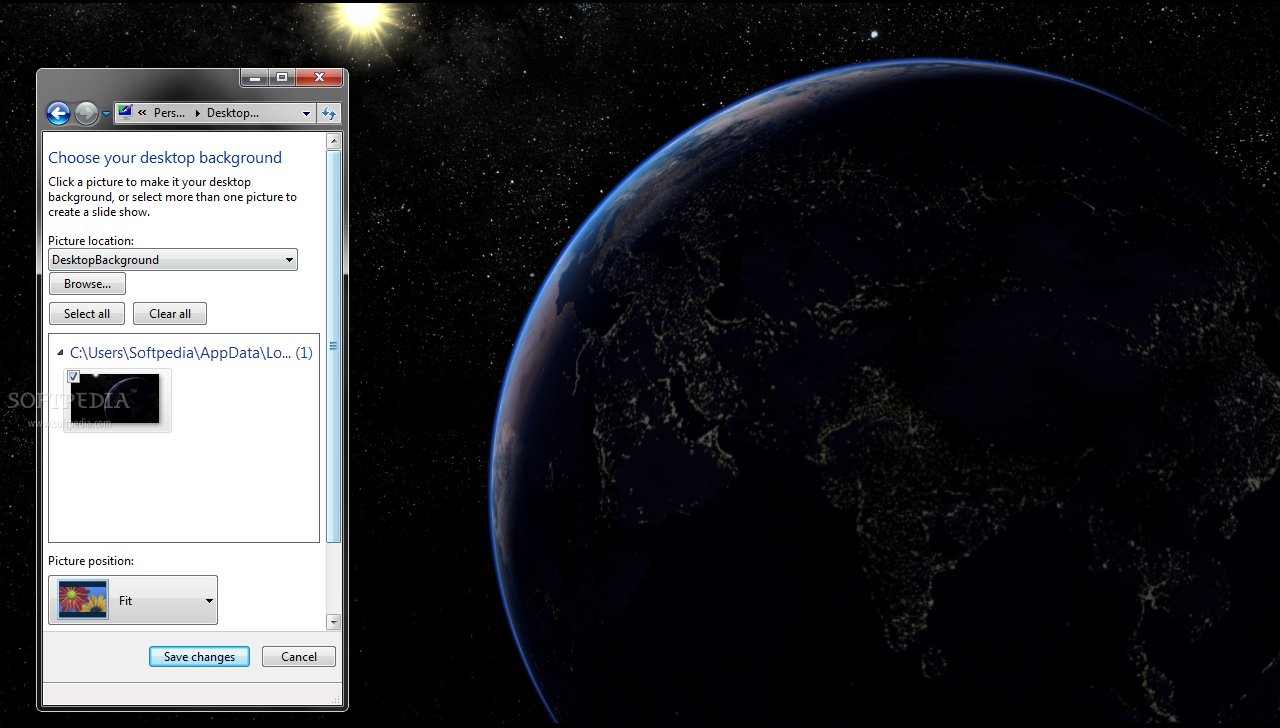Click the Choose your desktop background heading
Viewport: 1280px width, 728px height.
coord(165,158)
